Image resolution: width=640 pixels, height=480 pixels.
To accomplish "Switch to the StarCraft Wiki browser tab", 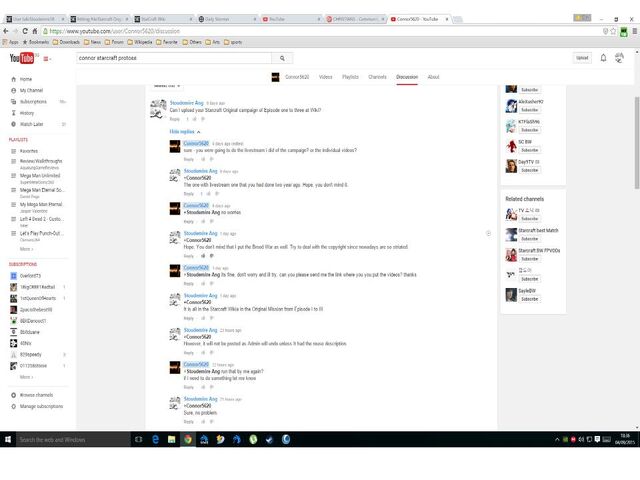I will tap(164, 19).
